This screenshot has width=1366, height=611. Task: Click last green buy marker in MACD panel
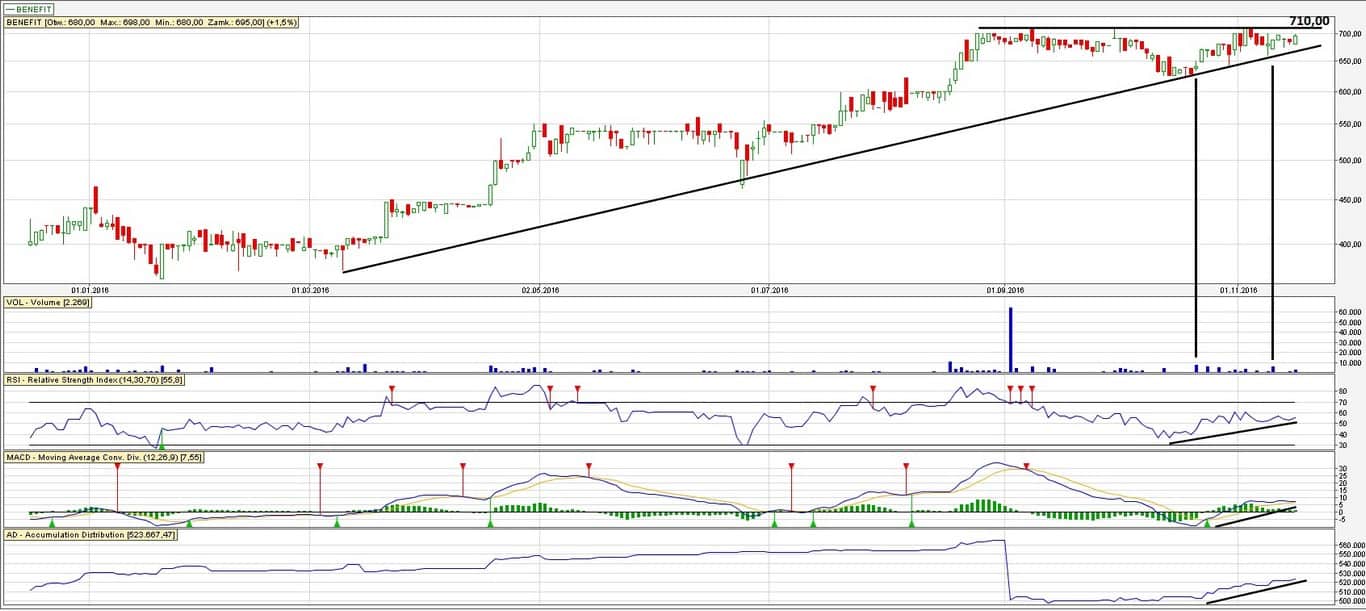click(x=1207, y=522)
